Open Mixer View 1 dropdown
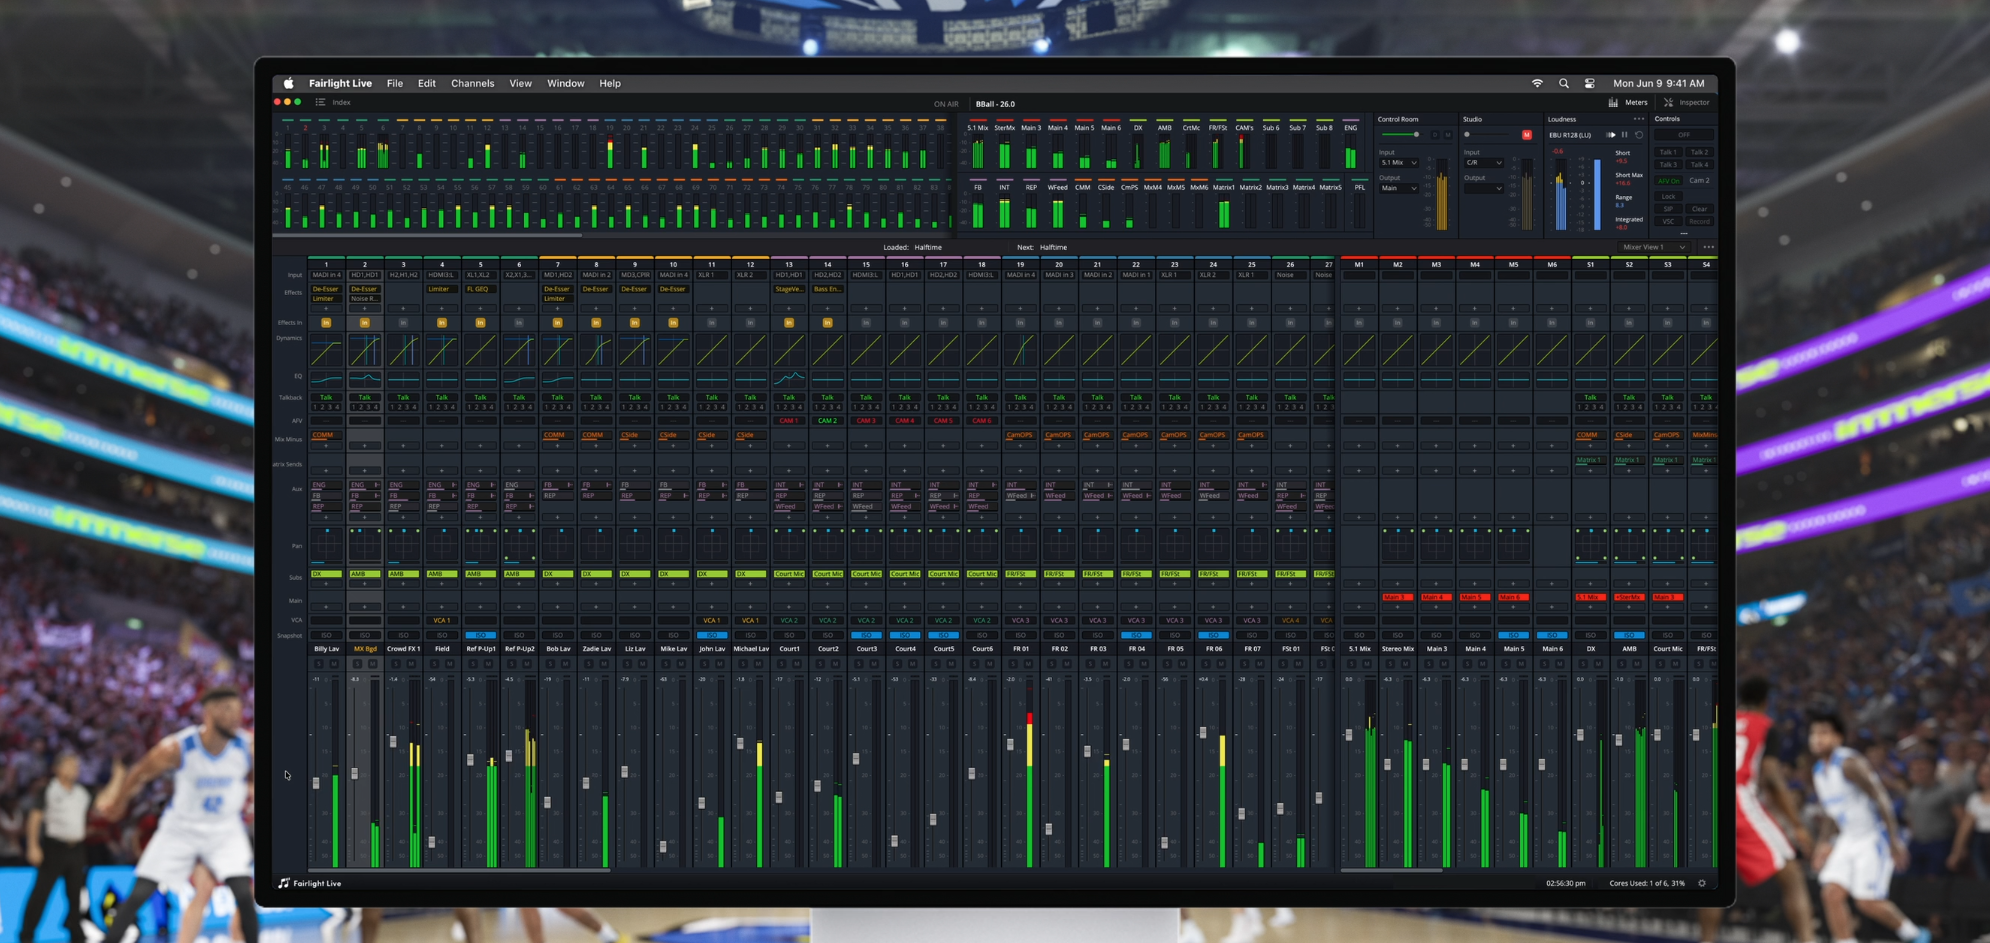Image resolution: width=1990 pixels, height=943 pixels. point(1654,247)
